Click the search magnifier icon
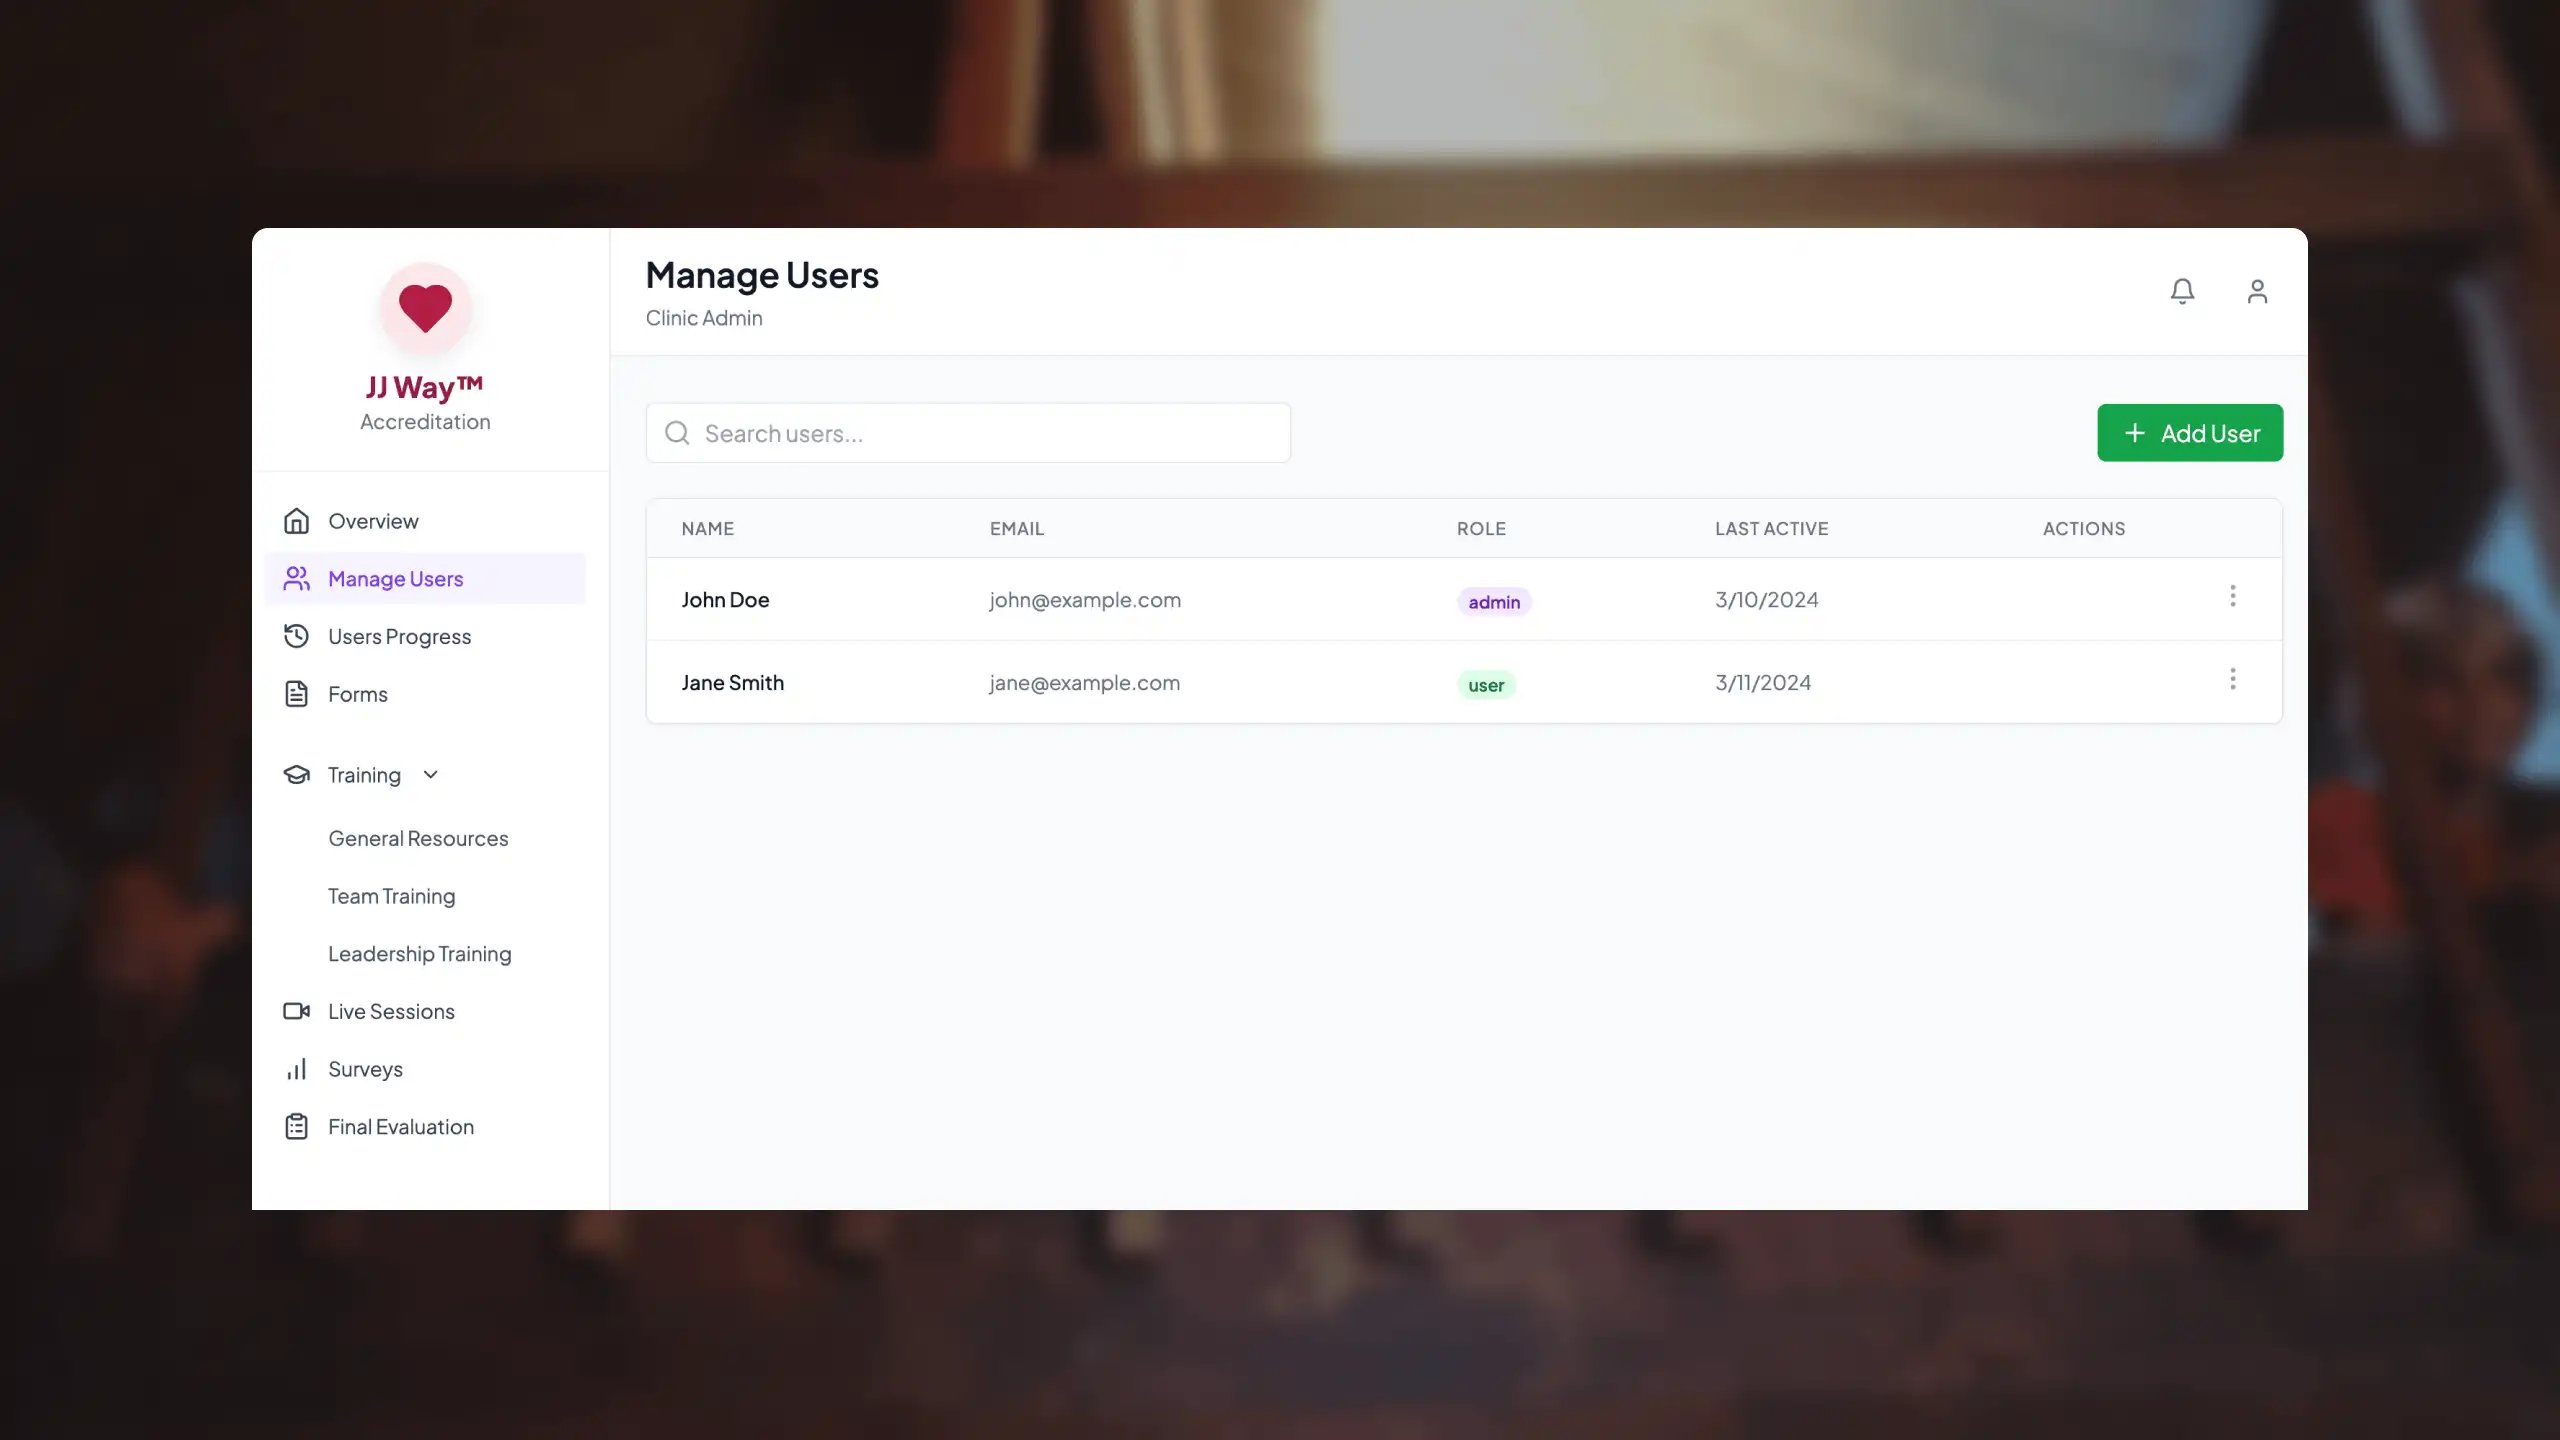The height and width of the screenshot is (1440, 2560). tap(677, 433)
